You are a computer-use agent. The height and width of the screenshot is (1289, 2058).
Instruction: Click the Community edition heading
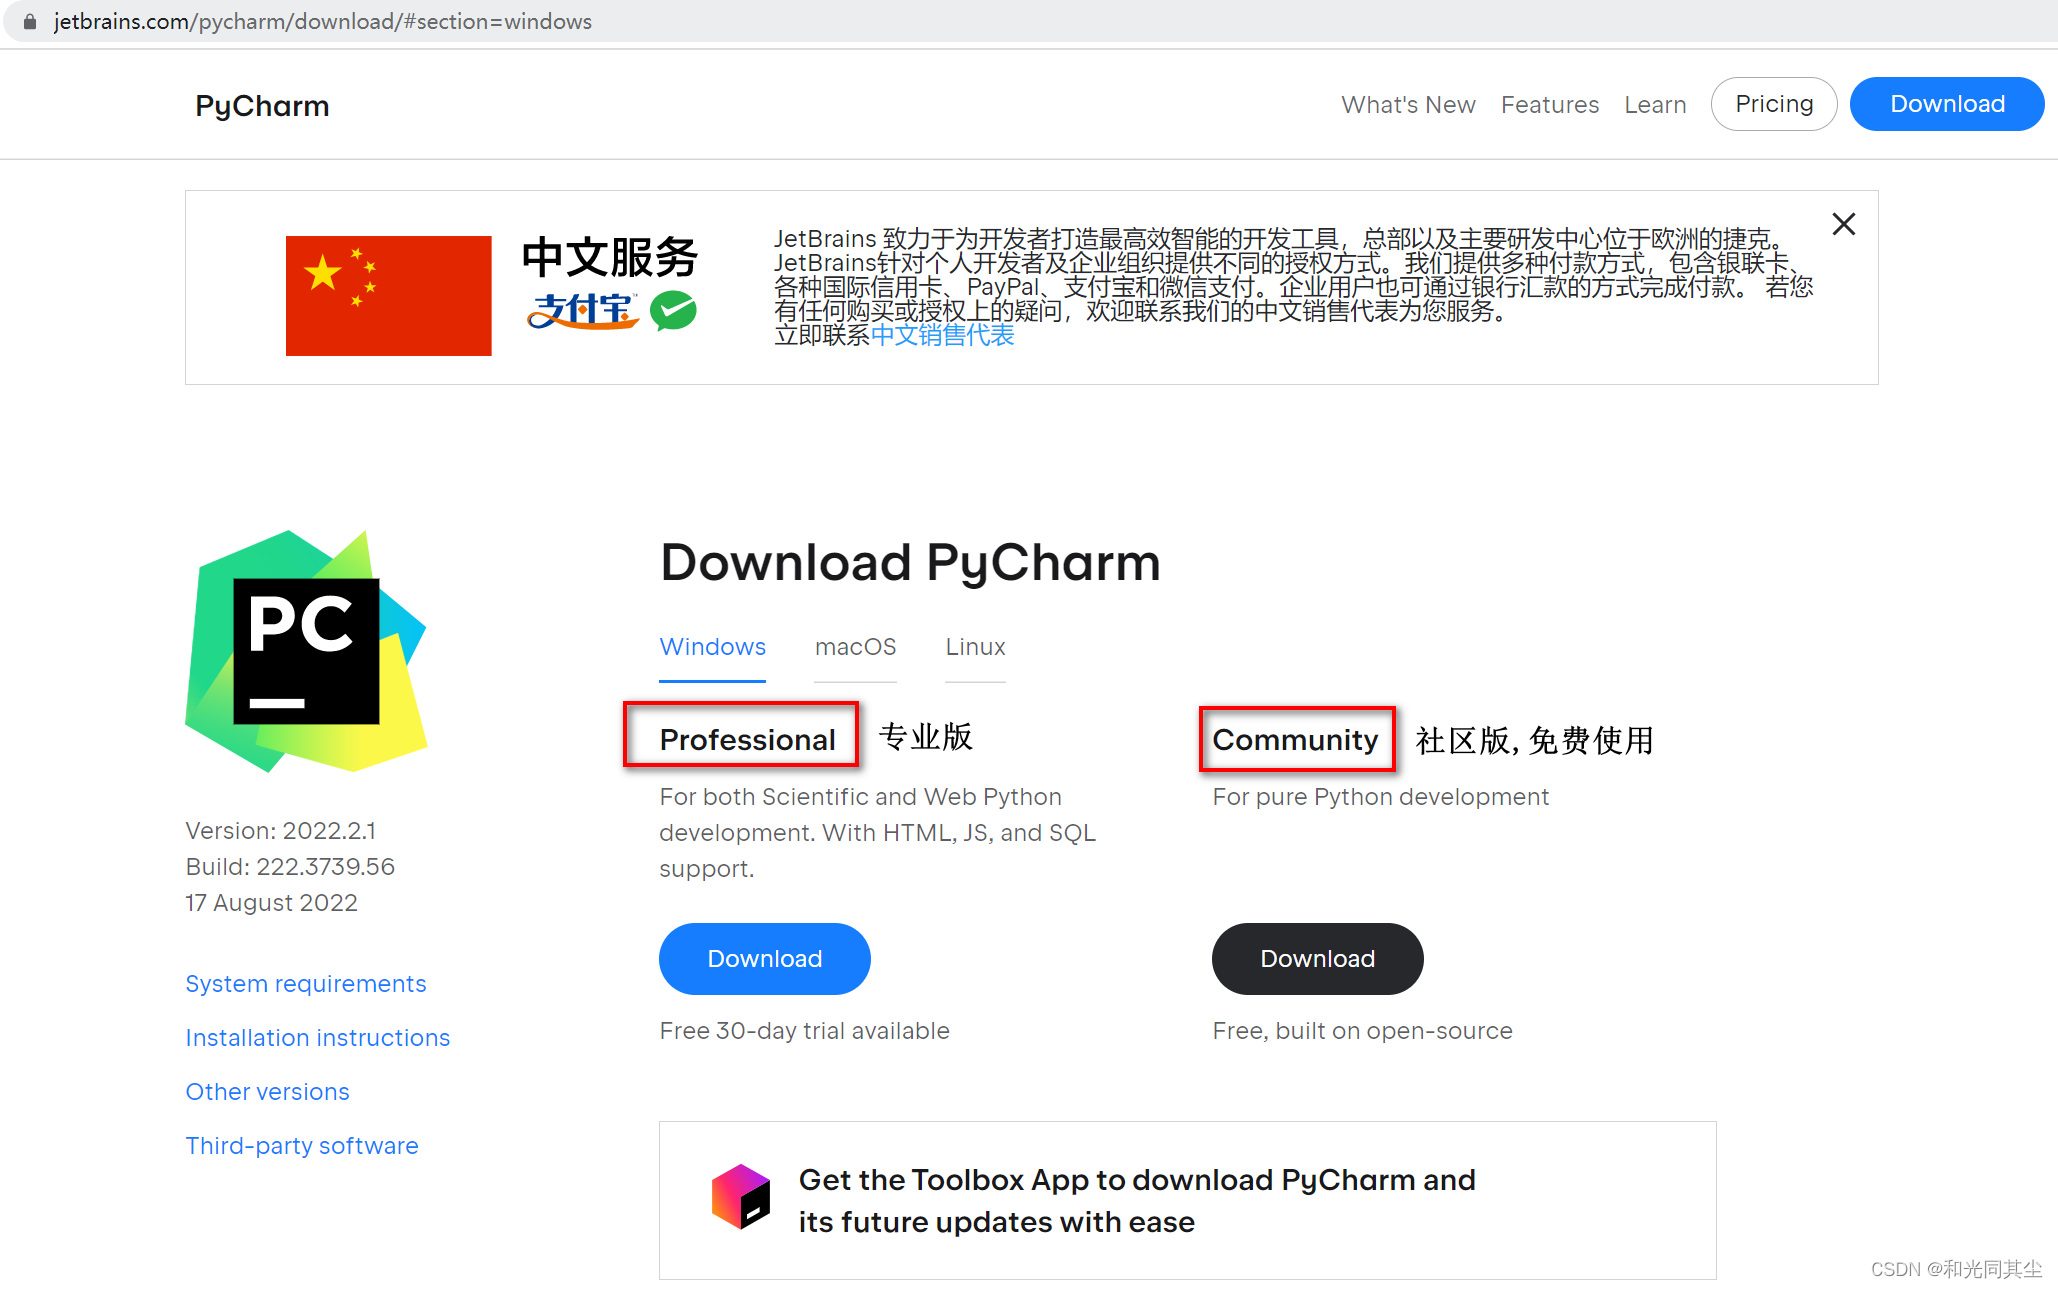pos(1295,740)
